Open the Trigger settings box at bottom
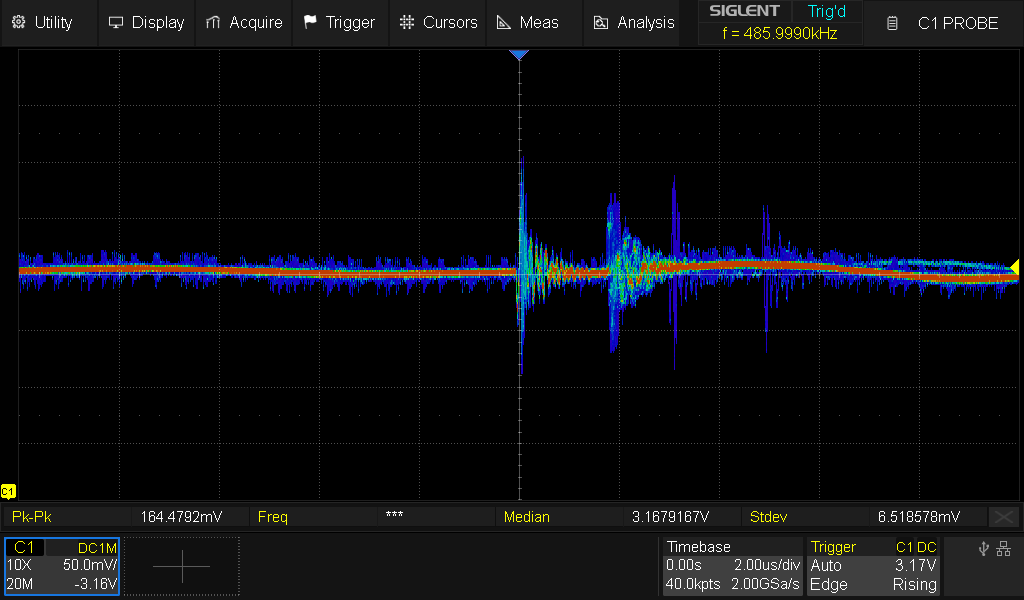Viewport: 1024px width, 600px height. click(874, 566)
